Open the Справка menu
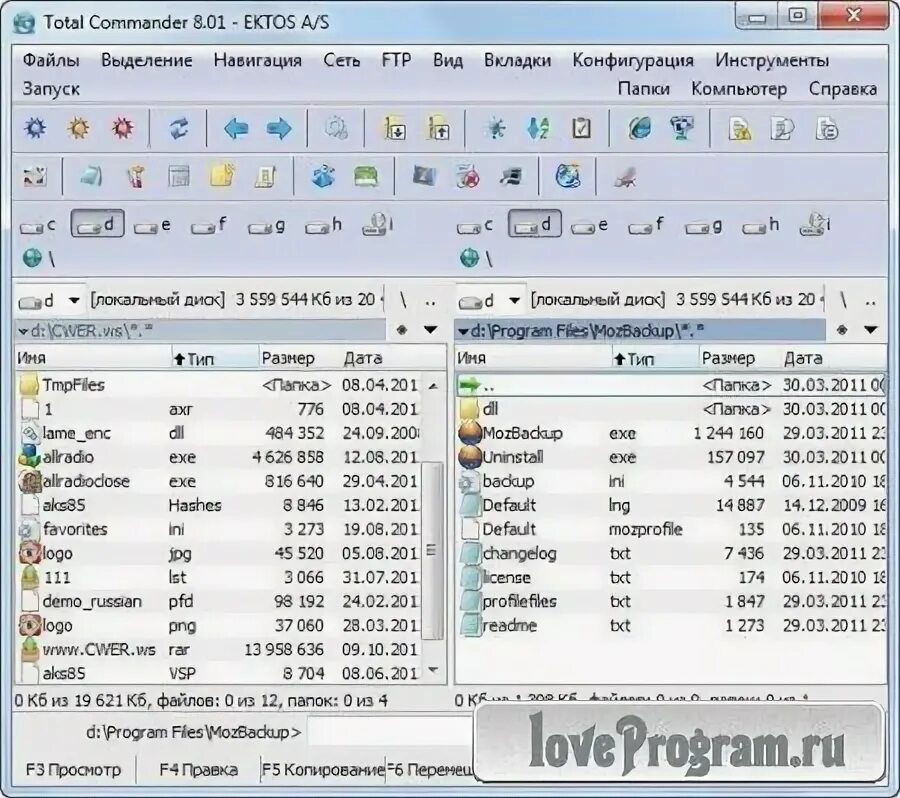Viewport: 900px width, 798px height. tap(843, 89)
